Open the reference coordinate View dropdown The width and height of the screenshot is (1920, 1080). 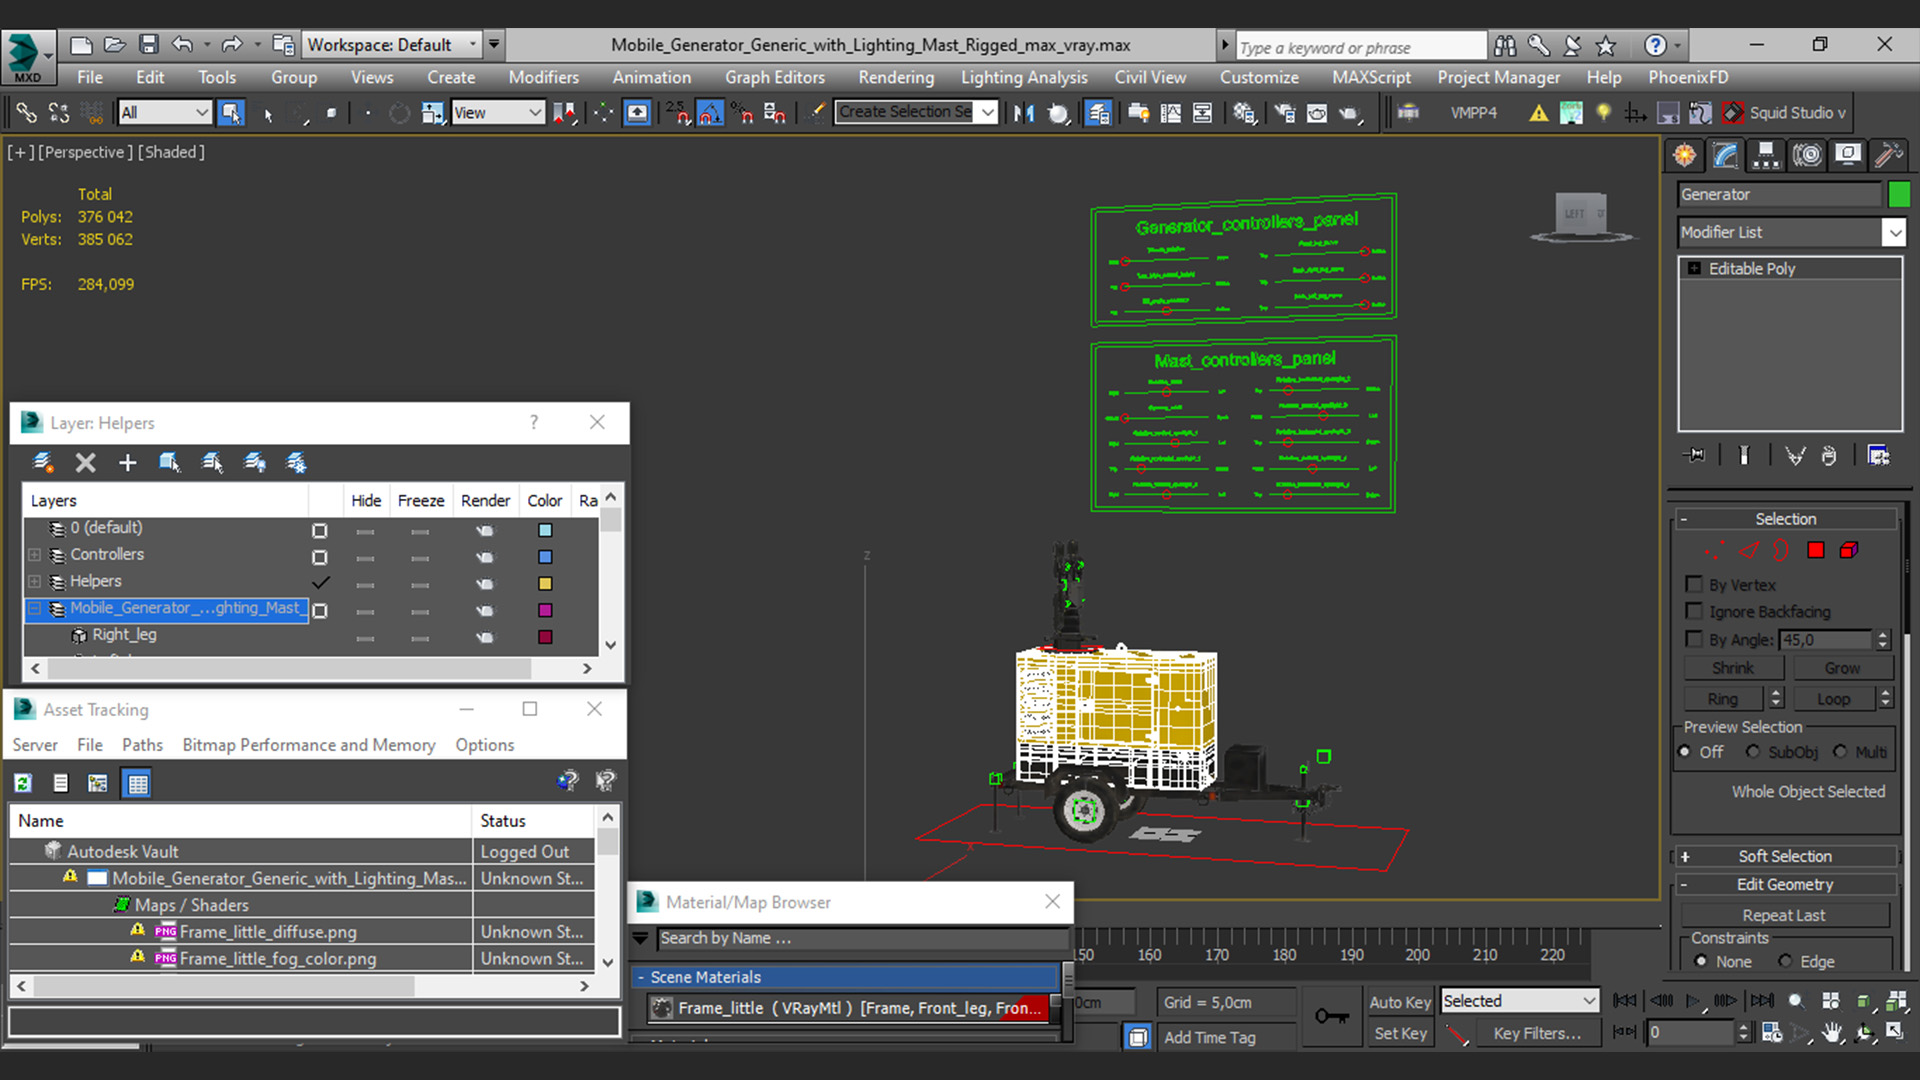click(x=497, y=113)
